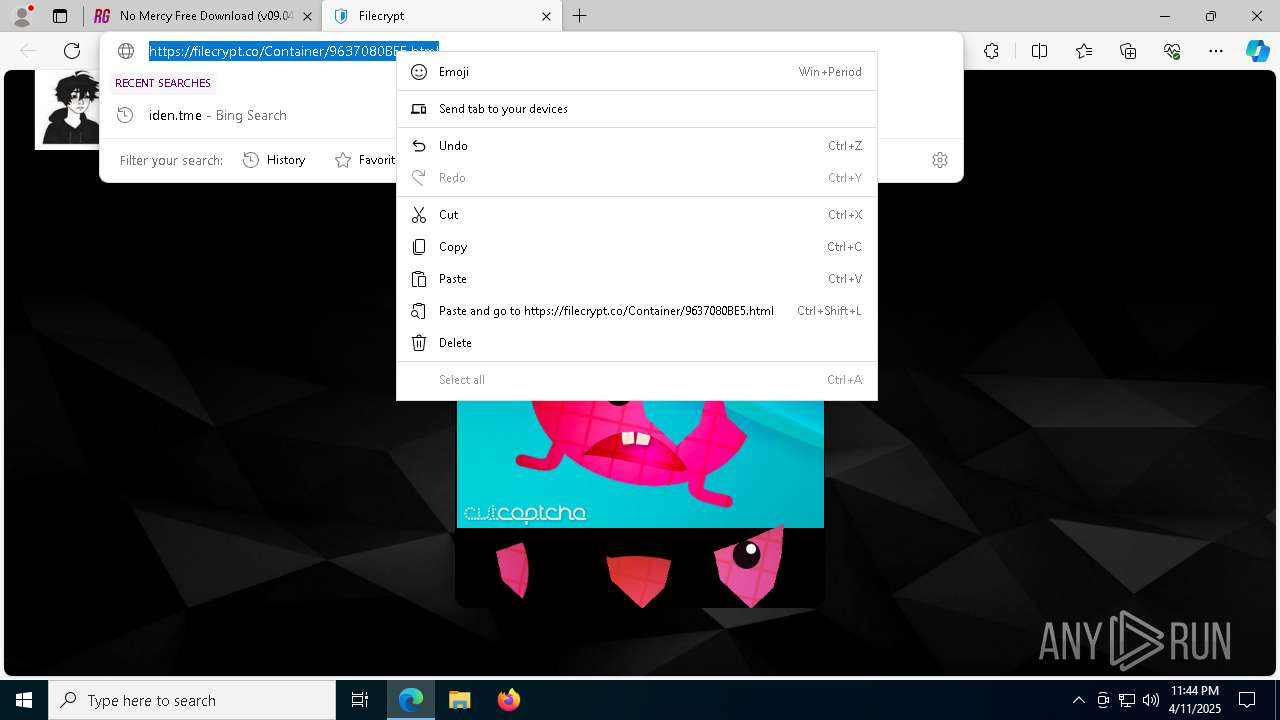The width and height of the screenshot is (1280, 720).
Task: Choose Emoji from the context menu
Action: coord(637,72)
